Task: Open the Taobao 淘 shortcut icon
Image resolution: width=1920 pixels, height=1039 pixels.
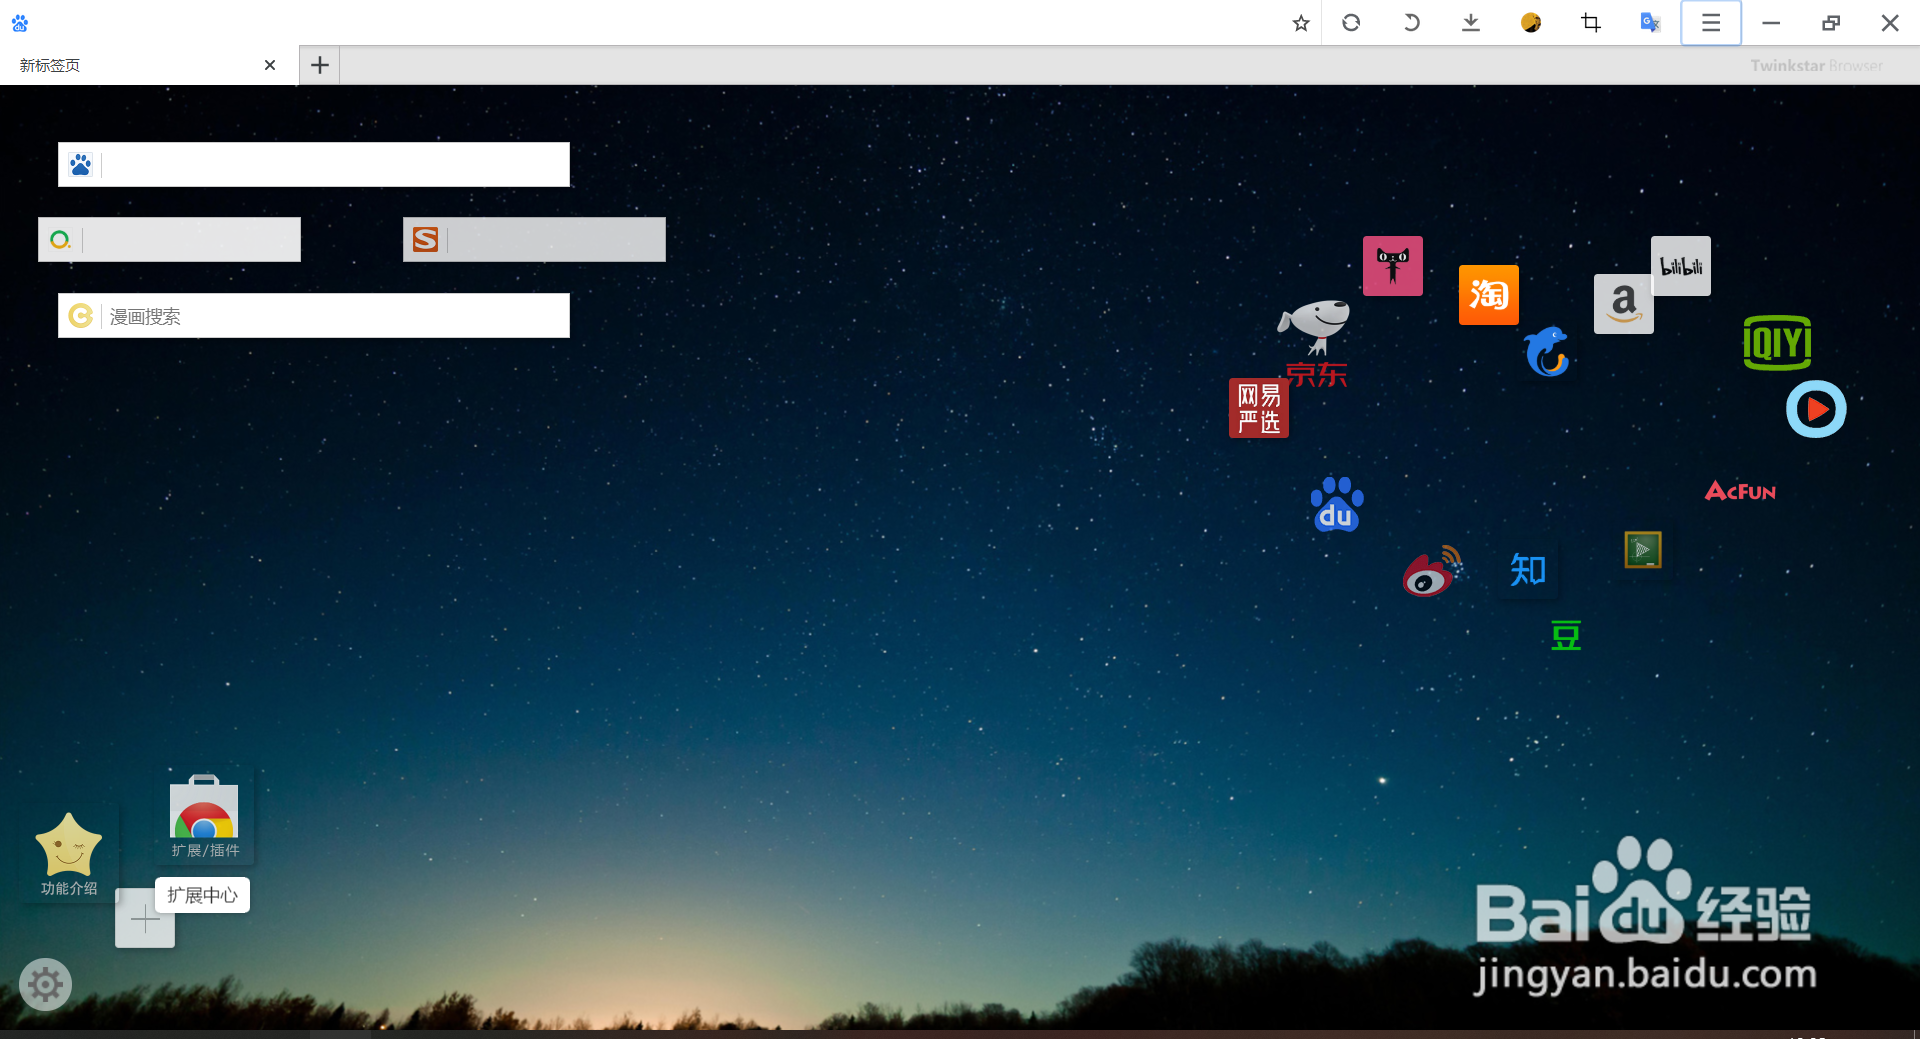Action: pyautogui.click(x=1489, y=295)
